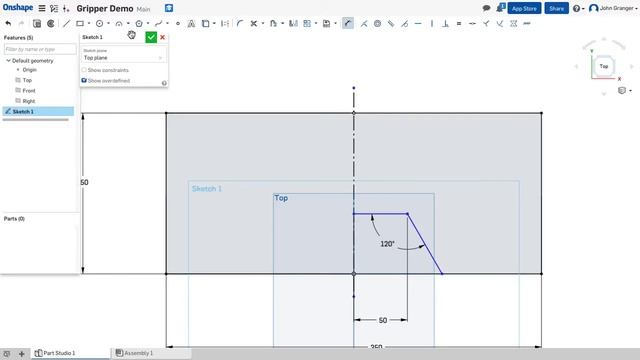The width and height of the screenshot is (640, 360).
Task: Apply the Parallel constraint
Action: point(391,24)
